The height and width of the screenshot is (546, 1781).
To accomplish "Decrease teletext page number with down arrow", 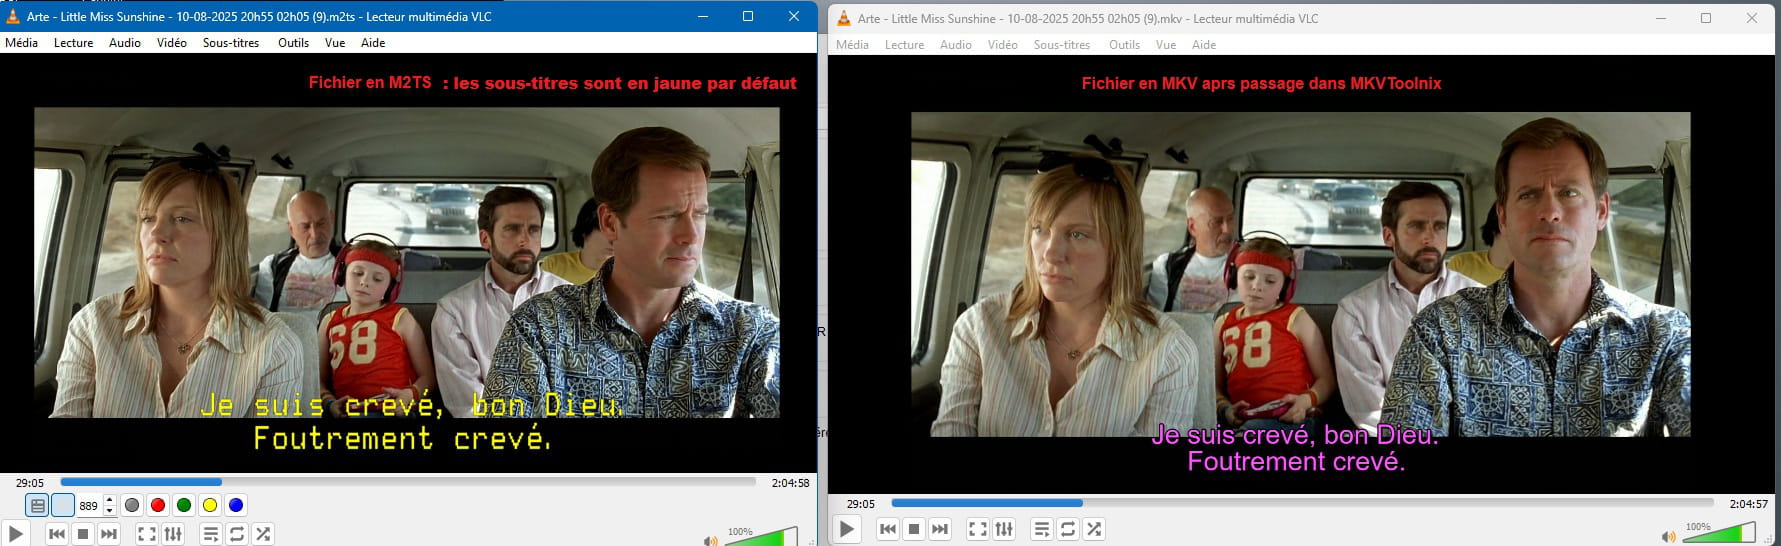I will click(110, 511).
